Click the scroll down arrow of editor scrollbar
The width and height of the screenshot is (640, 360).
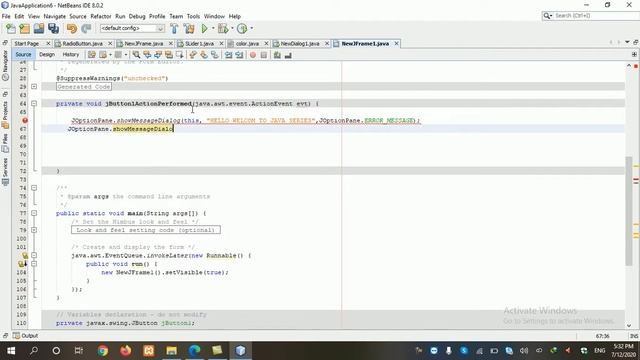coord(629,325)
